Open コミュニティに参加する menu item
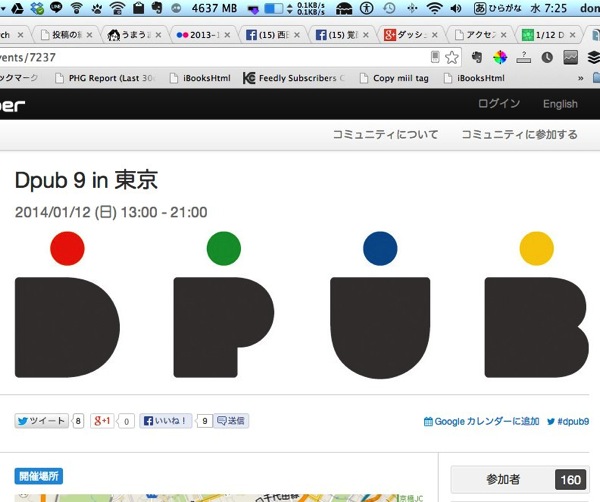This screenshot has width=600, height=502. tap(519, 135)
